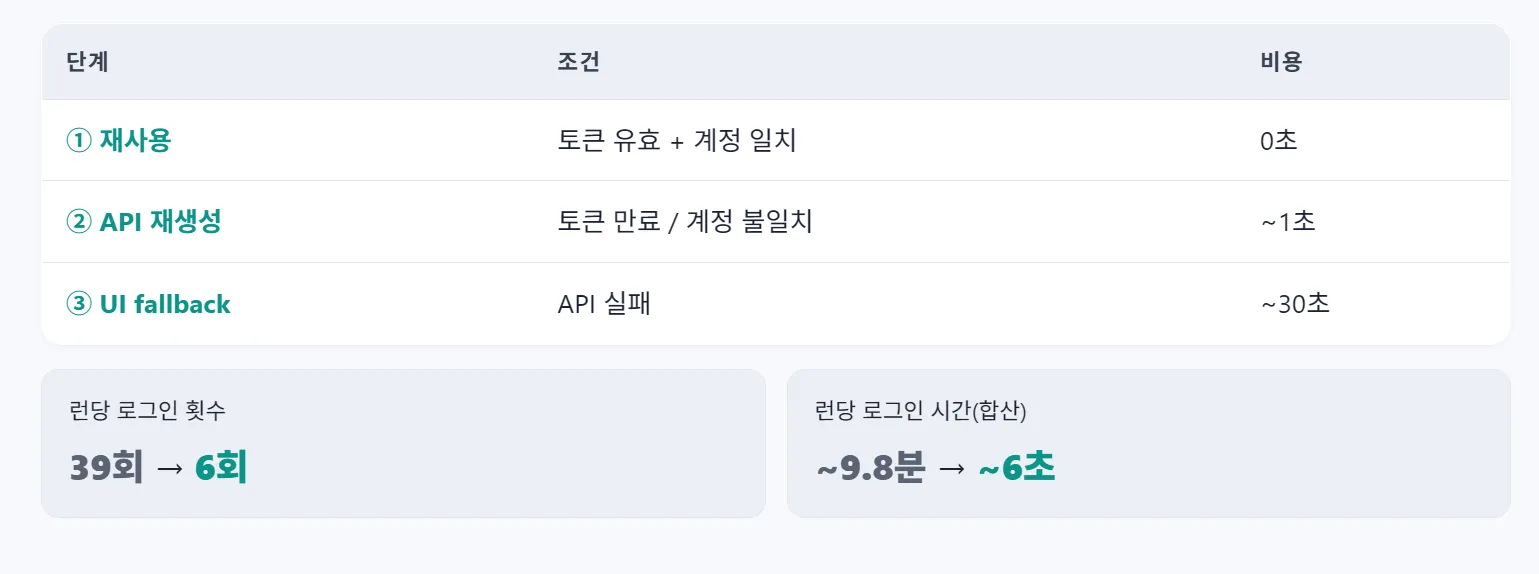The width and height of the screenshot is (1539, 574).
Task: Select the ① 재사용 row label
Action: tap(119, 140)
